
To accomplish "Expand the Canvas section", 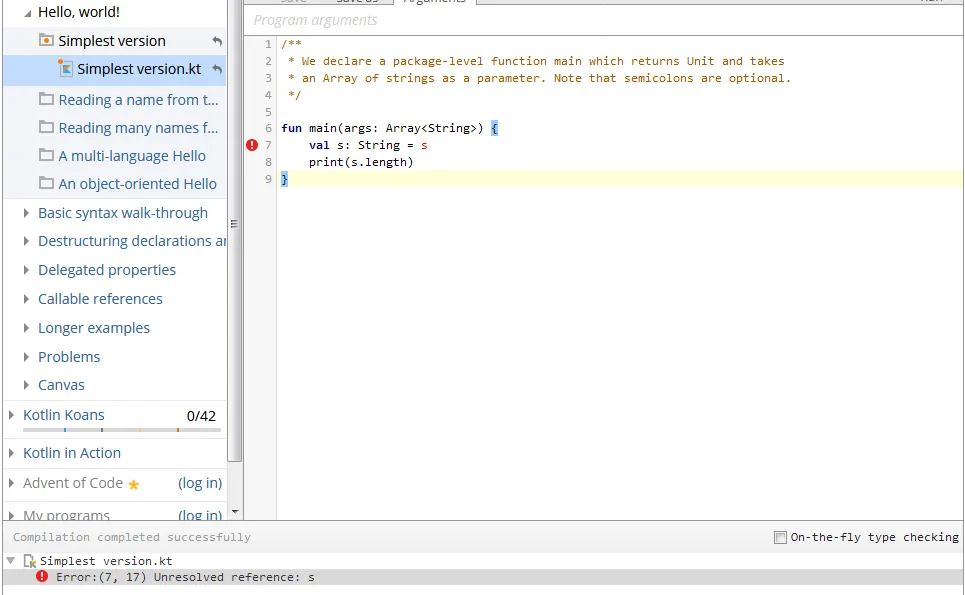I will click(26, 385).
